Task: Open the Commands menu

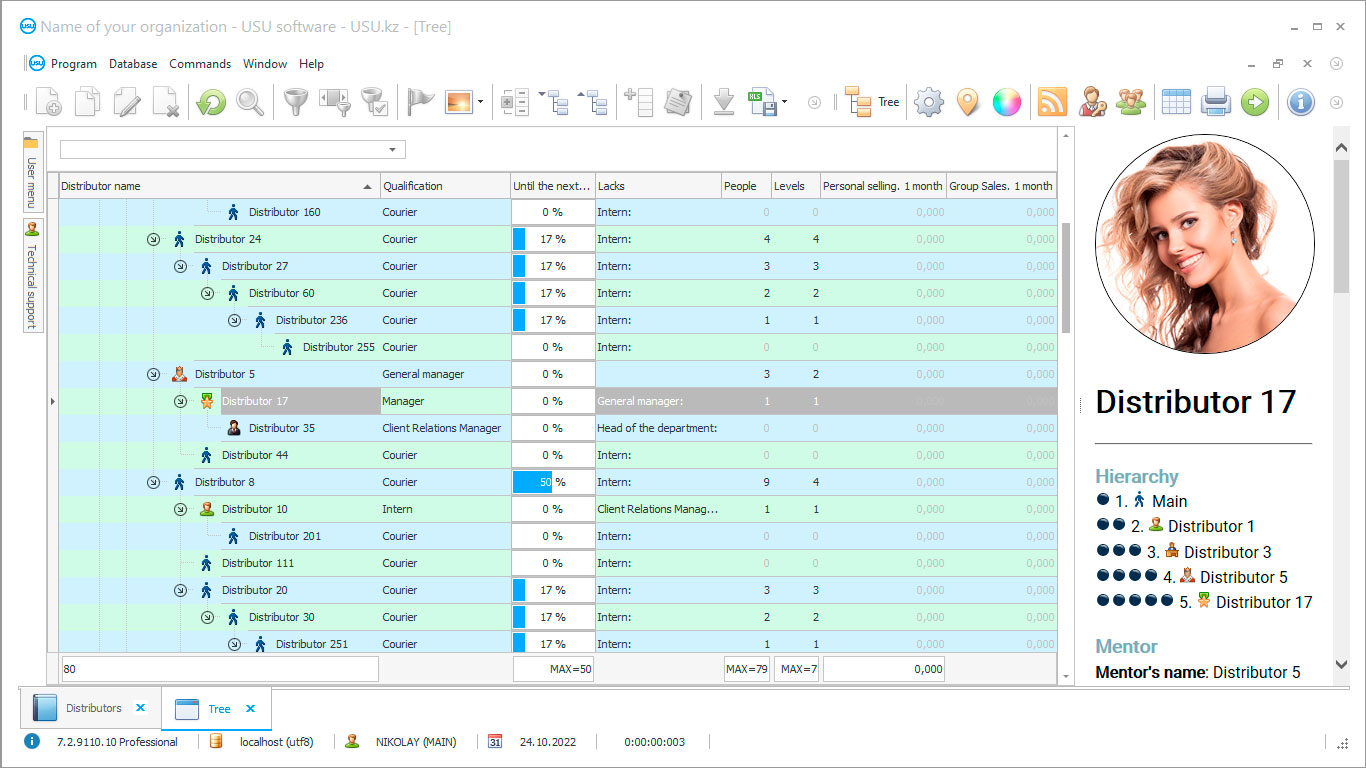Action: tap(200, 63)
